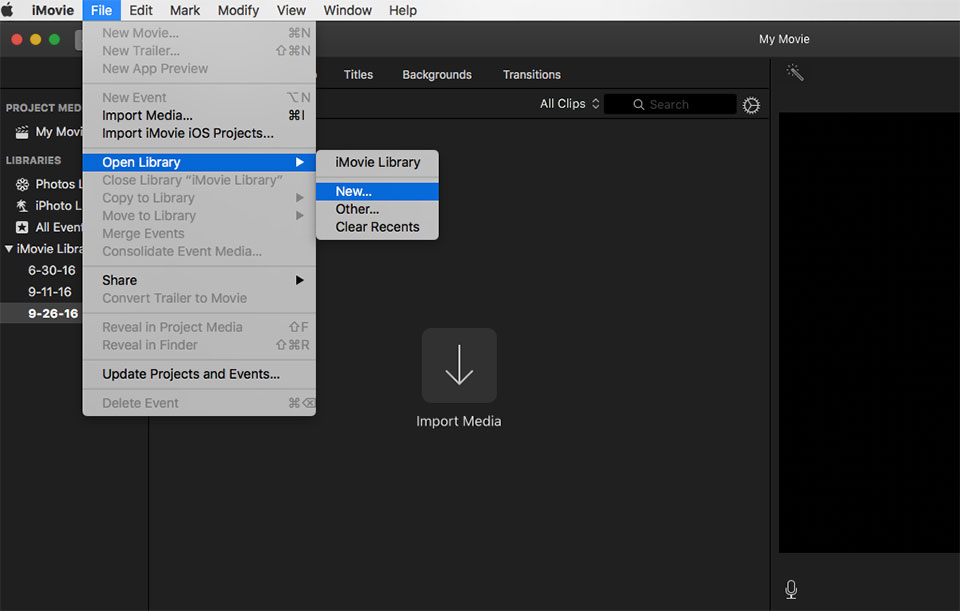Viewport: 960px width, 611px height.
Task: Click into the Search clips field
Action: (670, 104)
